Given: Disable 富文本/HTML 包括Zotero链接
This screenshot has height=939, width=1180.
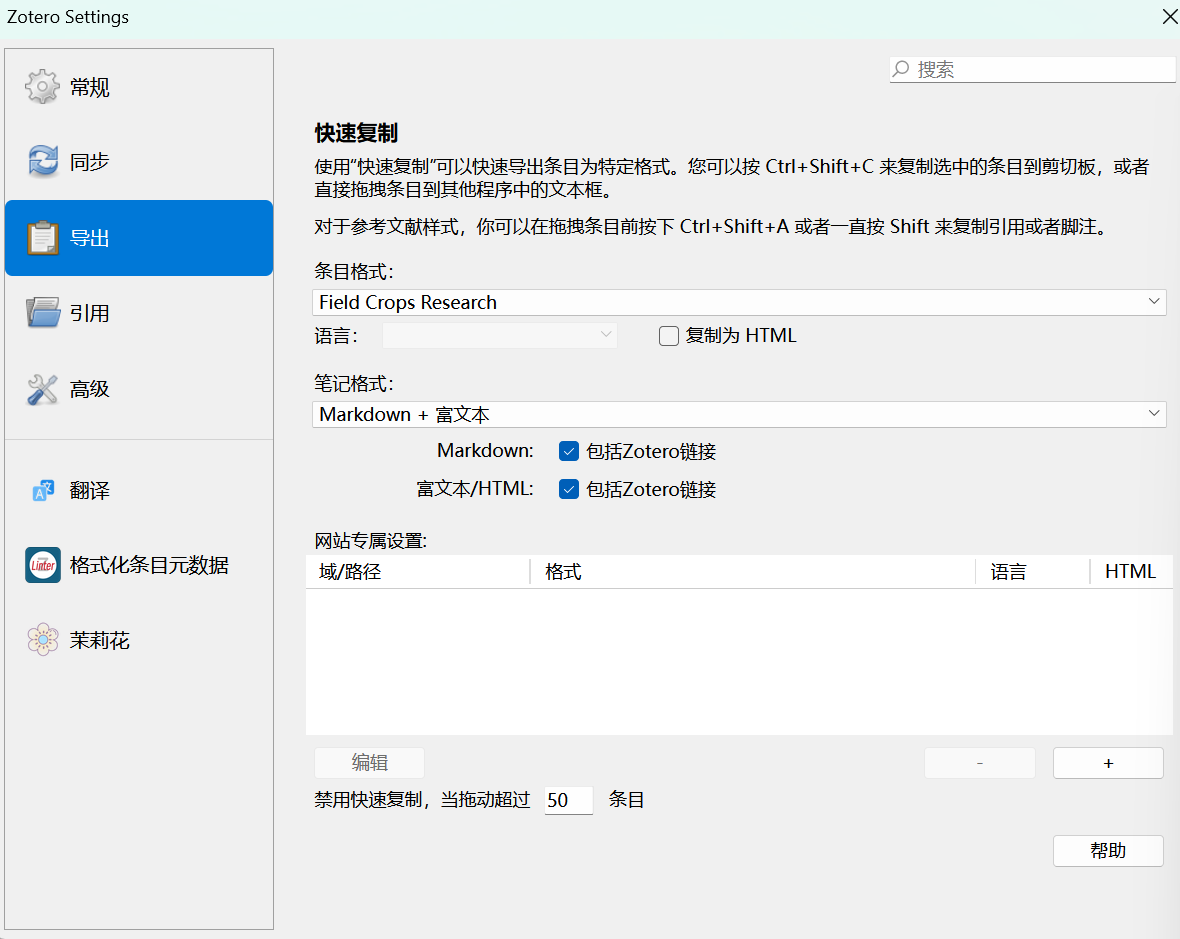Looking at the screenshot, I should (568, 489).
